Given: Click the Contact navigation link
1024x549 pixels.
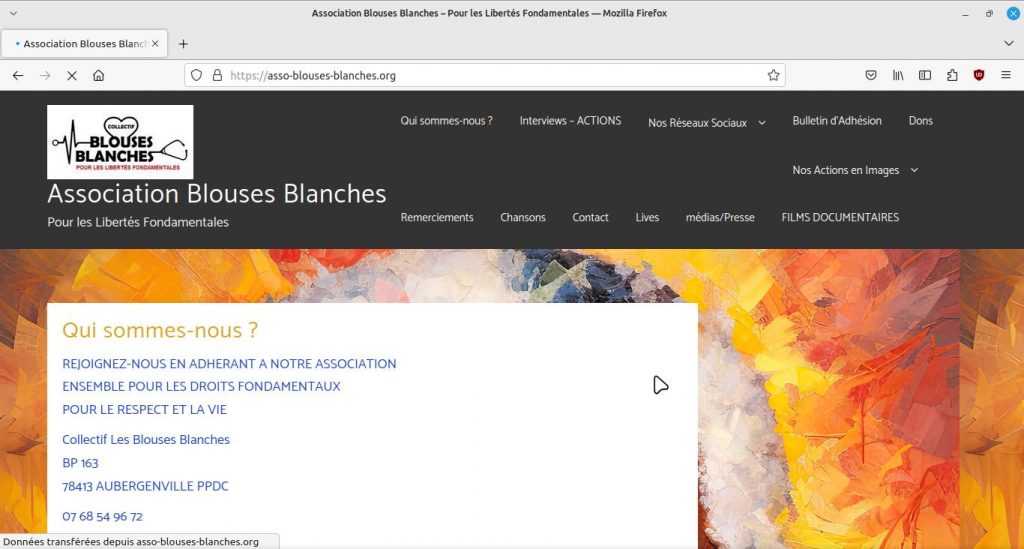Looking at the screenshot, I should pyautogui.click(x=590, y=217).
